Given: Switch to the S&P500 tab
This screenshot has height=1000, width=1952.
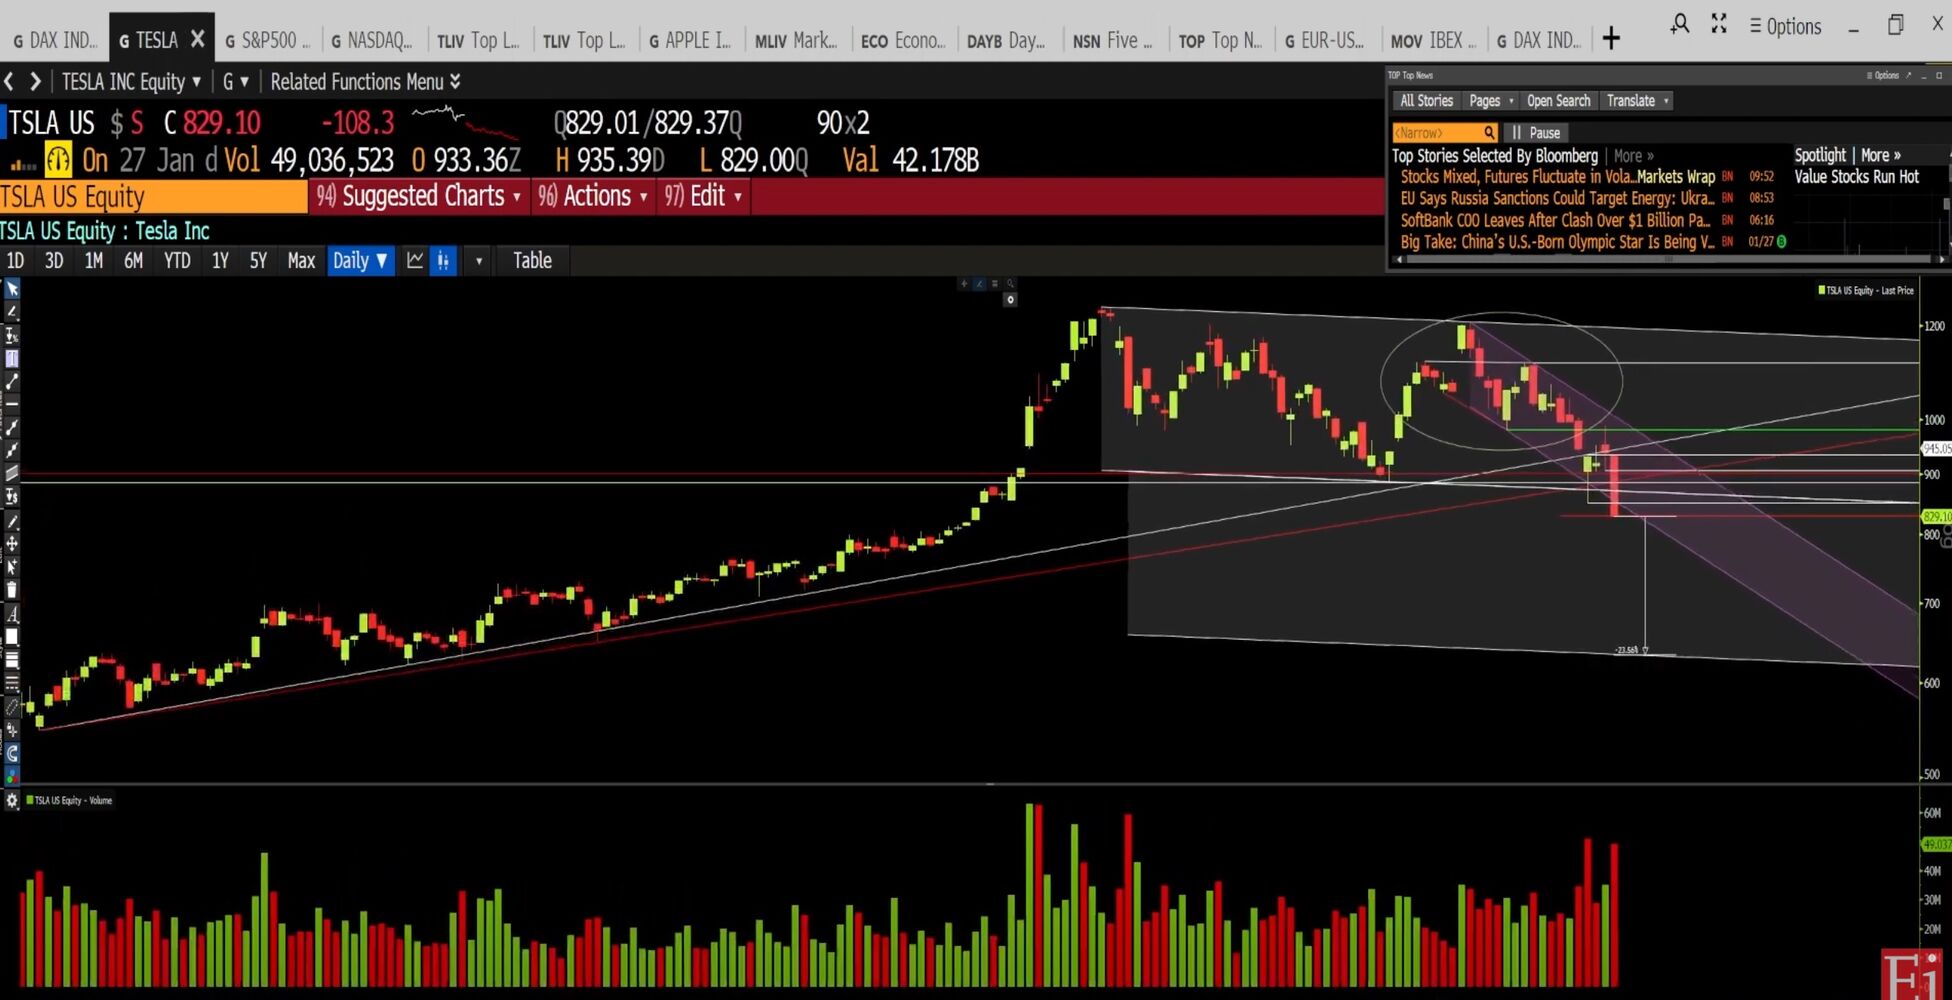Looking at the screenshot, I should coord(267,40).
